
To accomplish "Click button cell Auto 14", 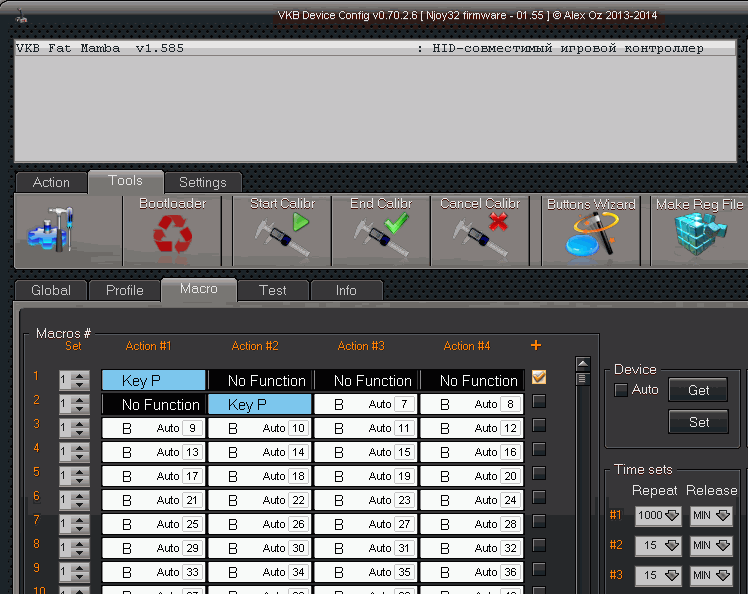I will (260, 452).
